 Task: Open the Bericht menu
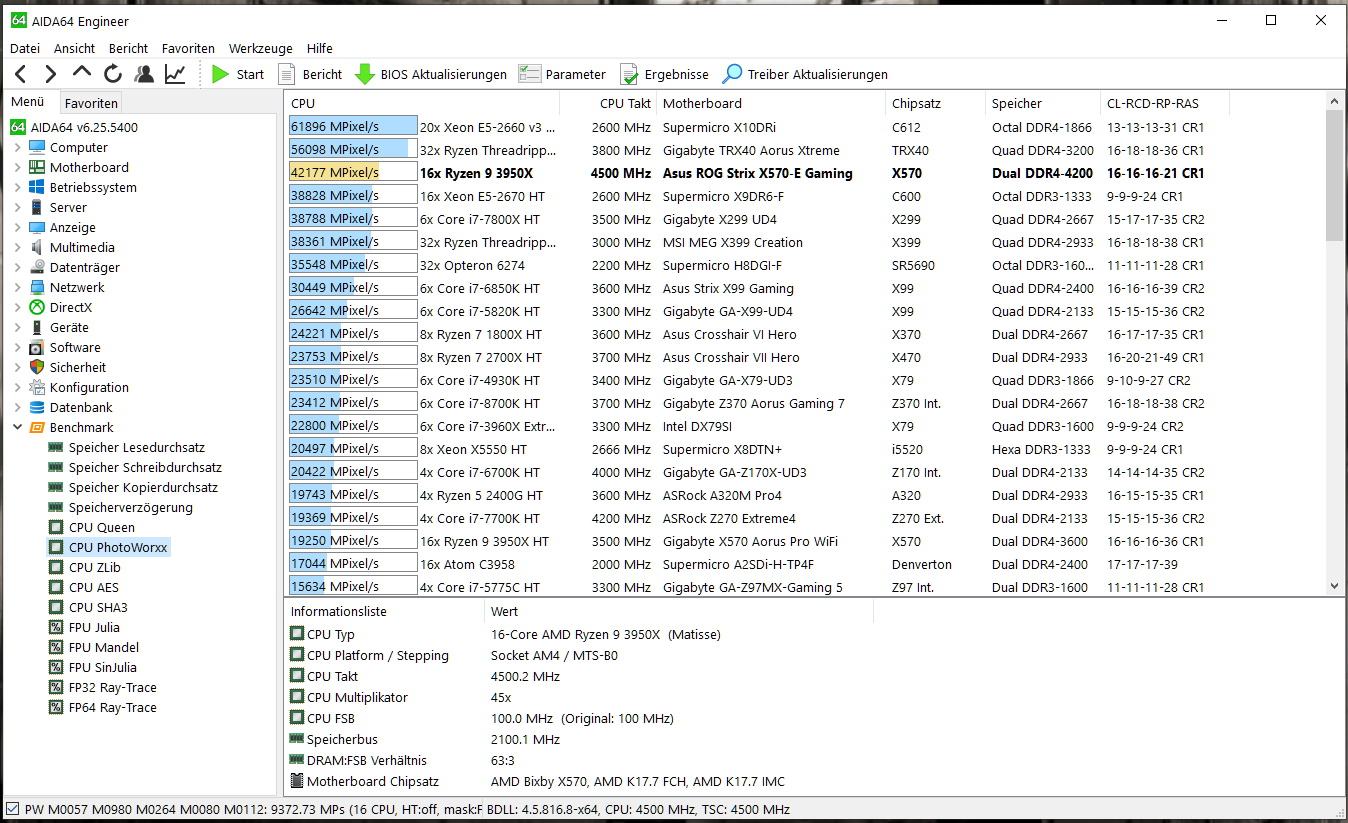[128, 48]
